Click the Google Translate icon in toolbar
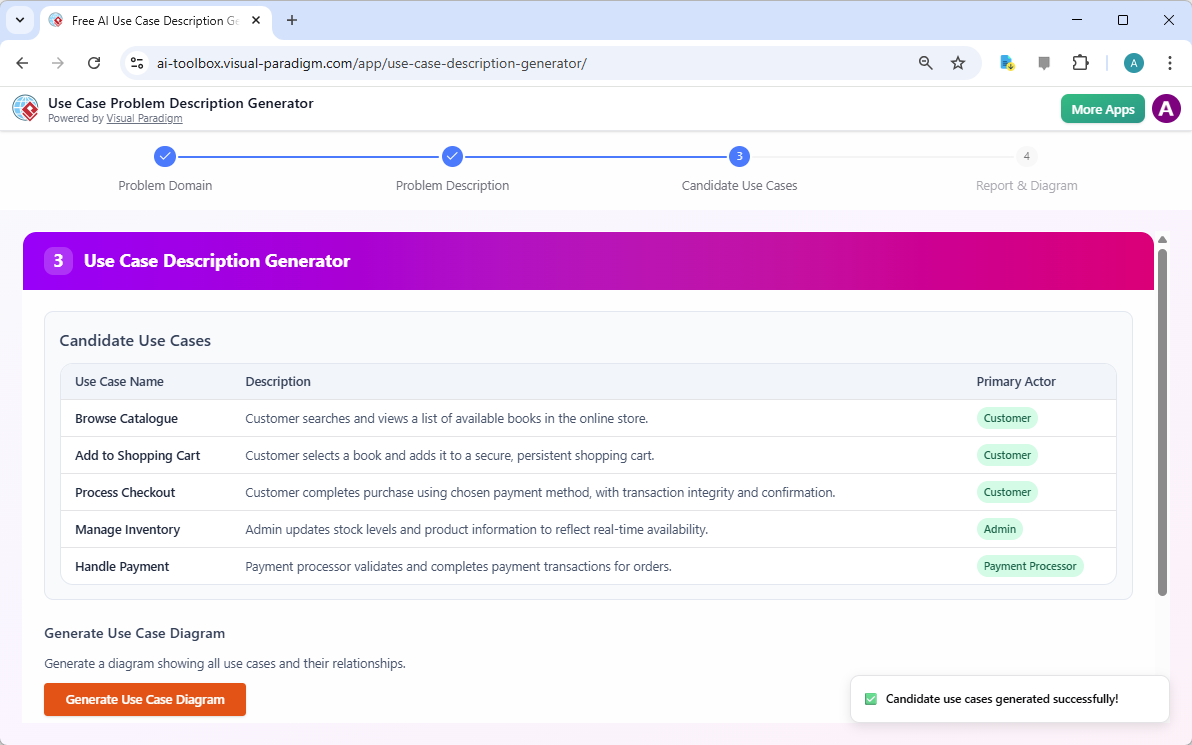The image size is (1192, 745). (x=1006, y=62)
